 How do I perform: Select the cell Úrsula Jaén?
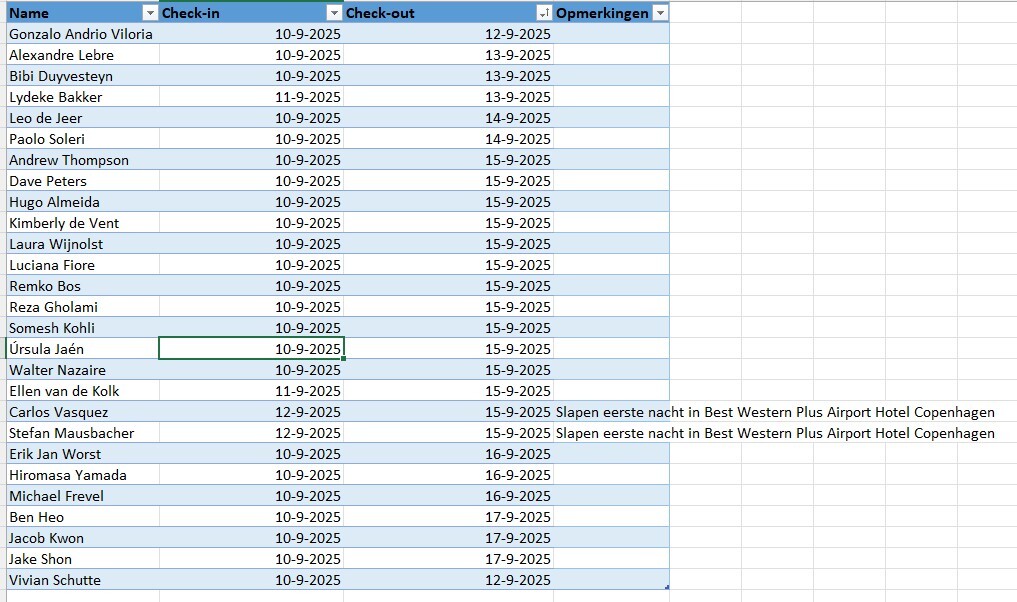coord(82,349)
